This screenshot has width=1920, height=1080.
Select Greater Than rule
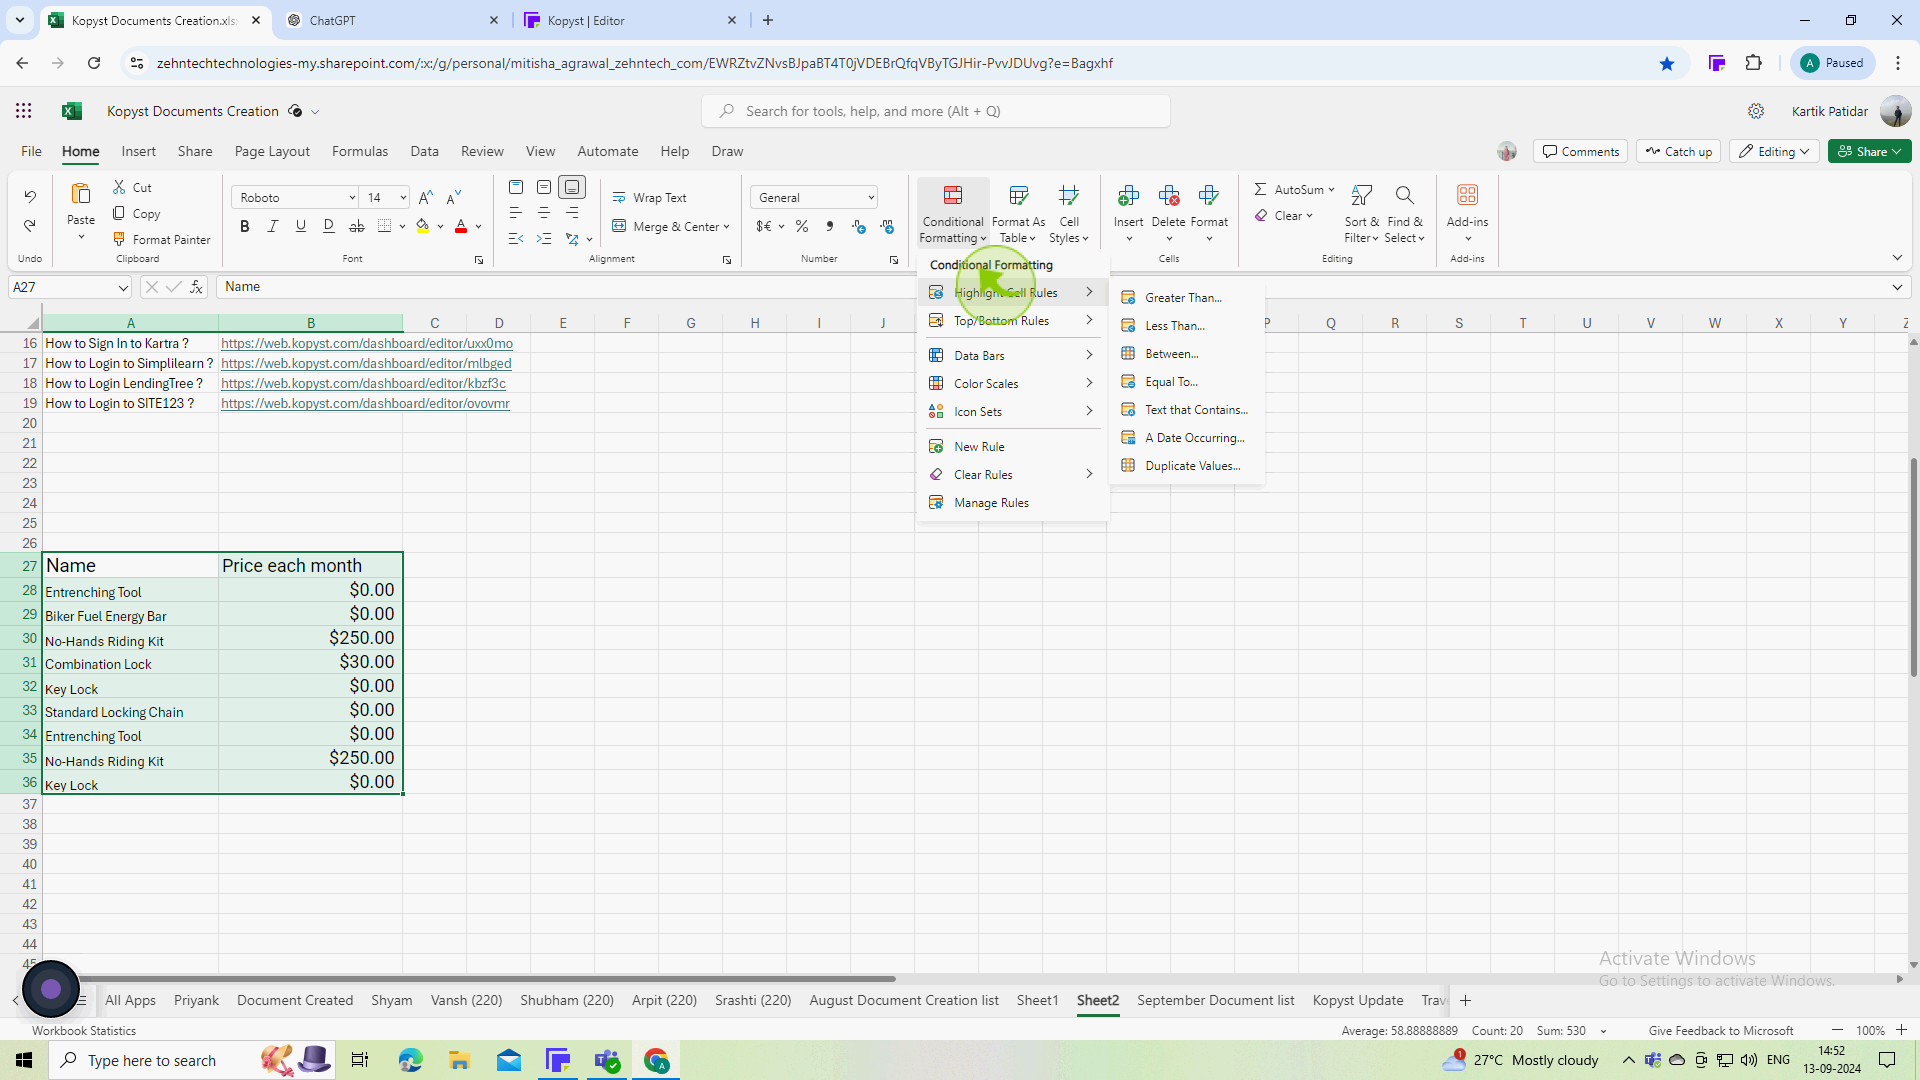pyautogui.click(x=1186, y=298)
